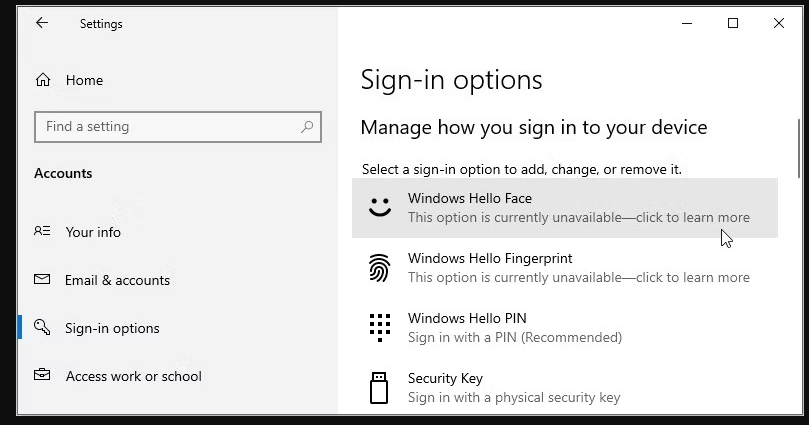
Task: Open Home from the house icon
Action: [43, 79]
